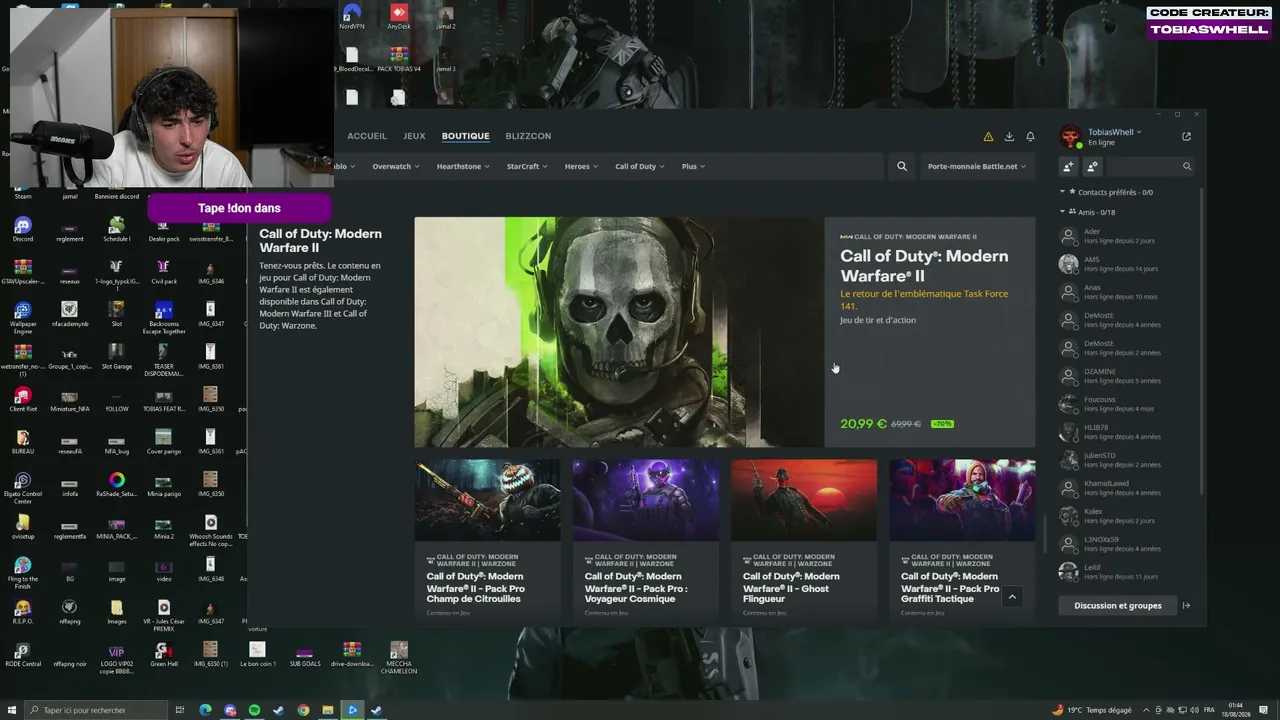
Task: Open the Plus shop dropdown
Action: click(693, 166)
